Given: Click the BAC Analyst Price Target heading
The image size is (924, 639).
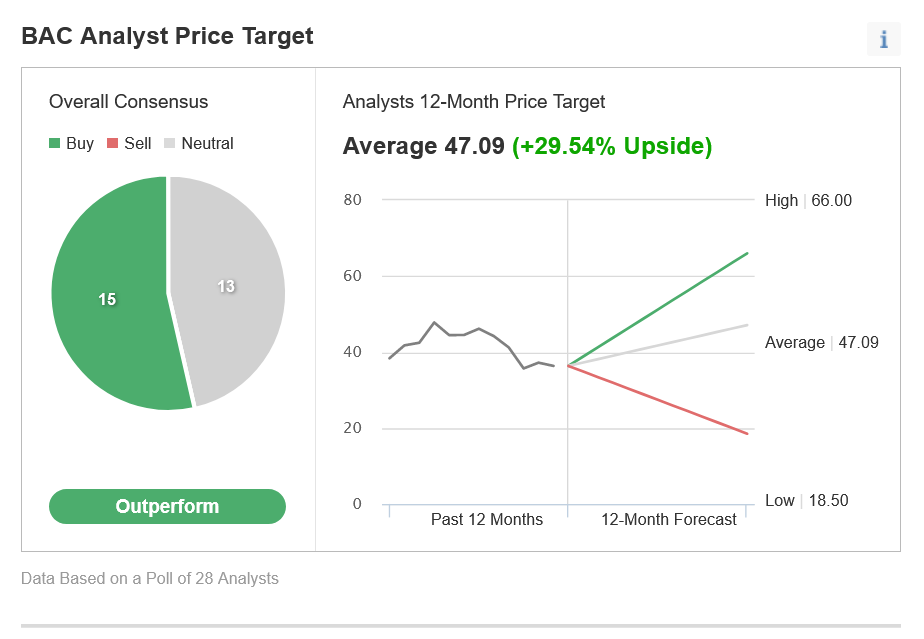Looking at the screenshot, I should tap(167, 36).
